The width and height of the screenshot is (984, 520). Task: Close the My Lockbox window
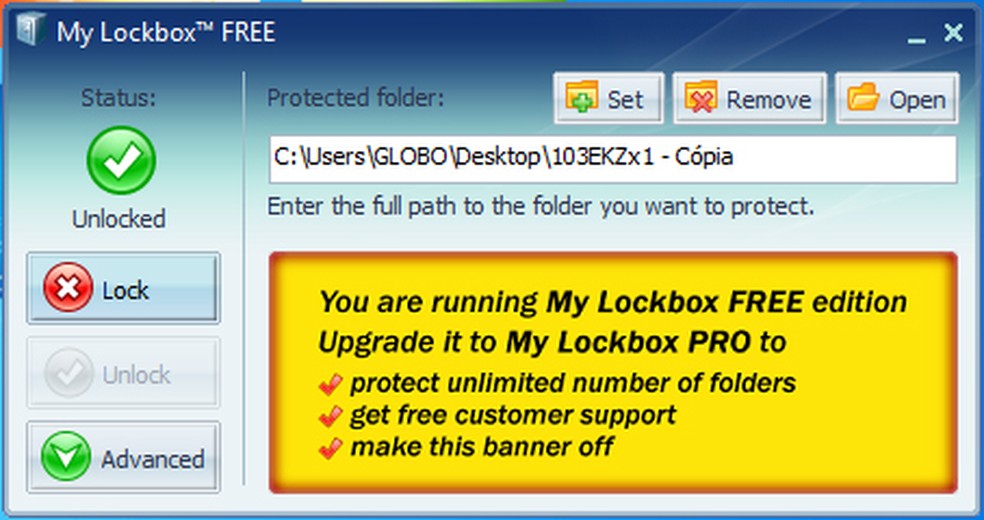(x=953, y=33)
